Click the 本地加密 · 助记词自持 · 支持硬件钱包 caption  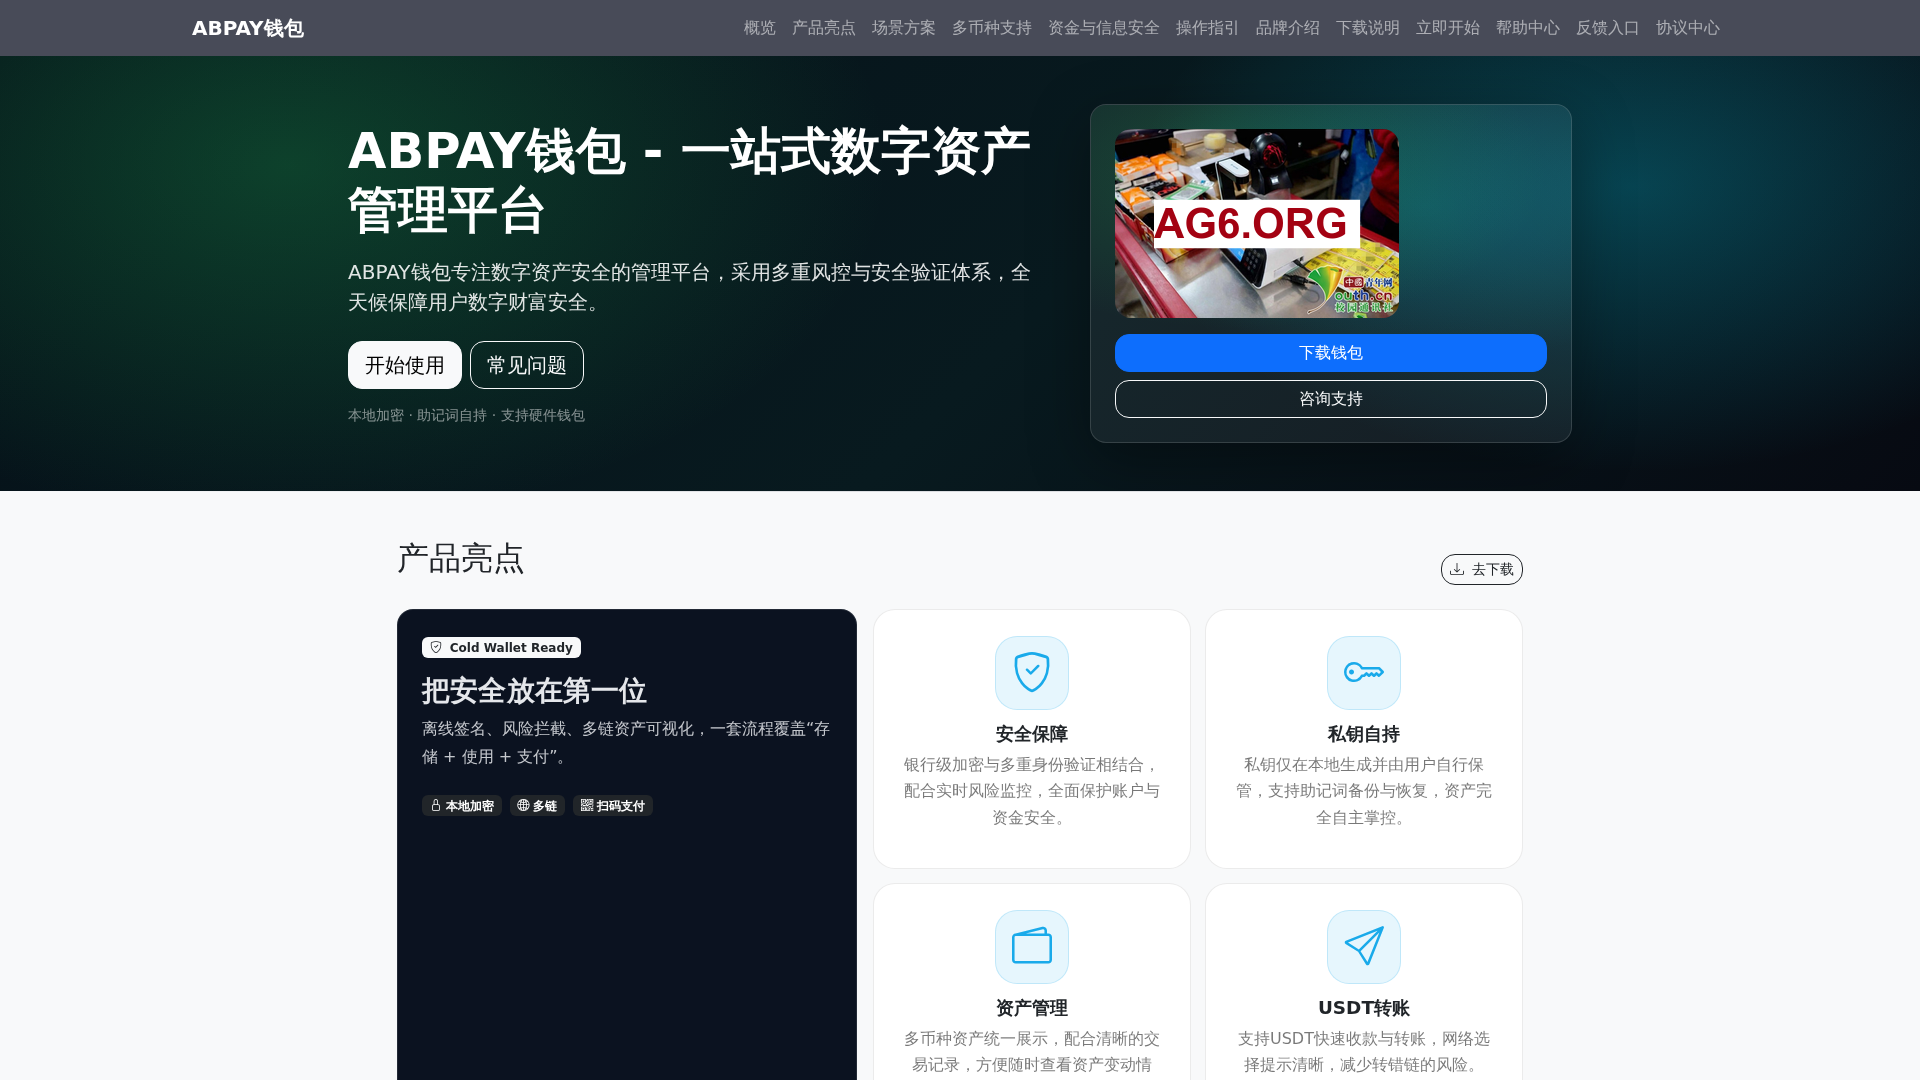tap(466, 415)
